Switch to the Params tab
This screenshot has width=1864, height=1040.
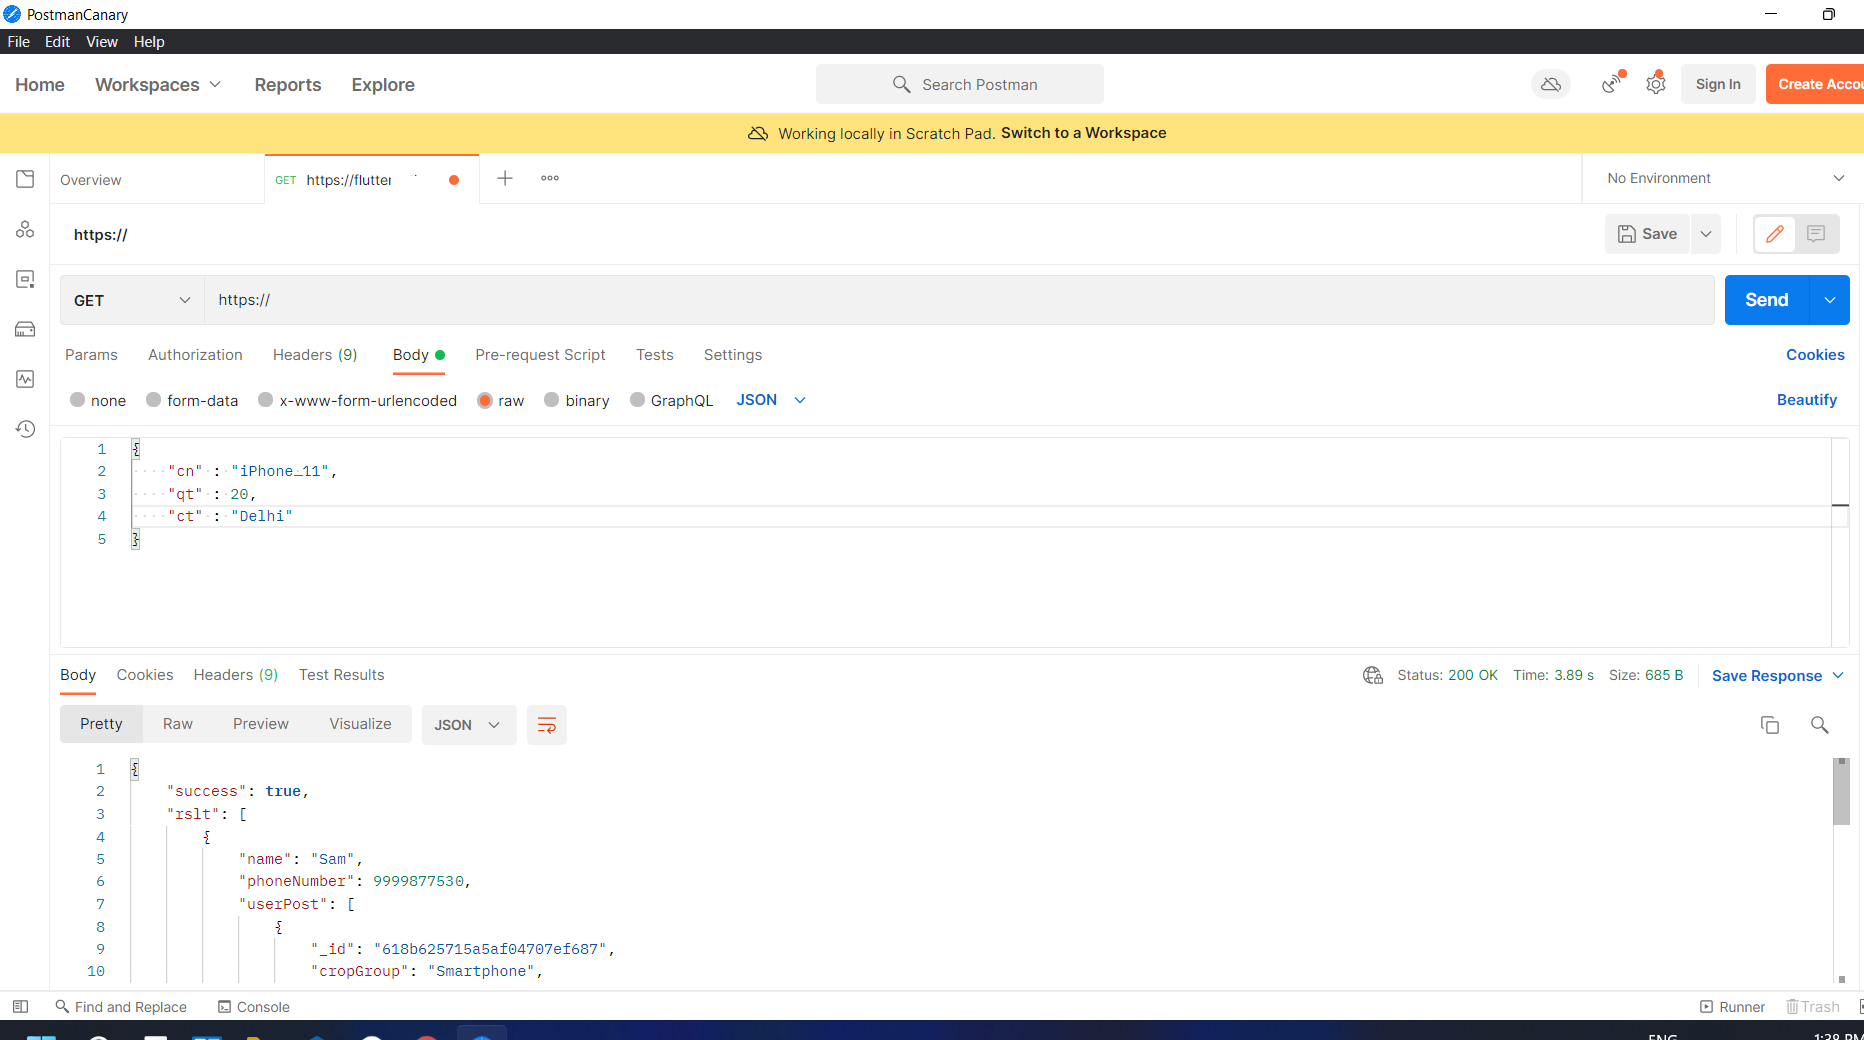(x=91, y=355)
